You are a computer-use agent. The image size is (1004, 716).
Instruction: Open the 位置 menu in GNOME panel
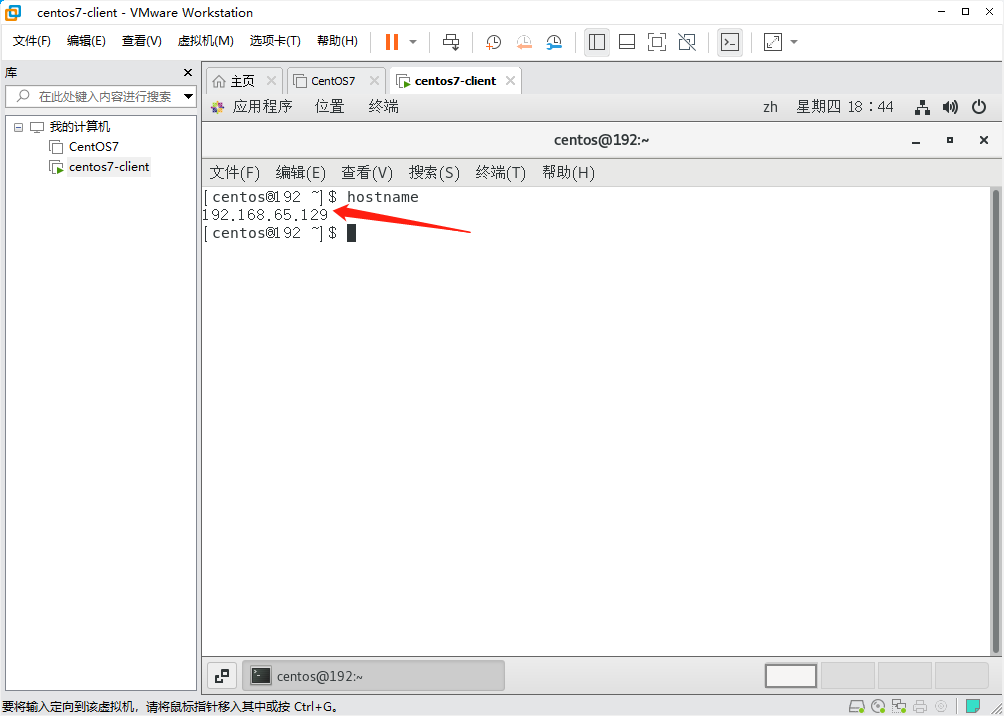coord(330,107)
